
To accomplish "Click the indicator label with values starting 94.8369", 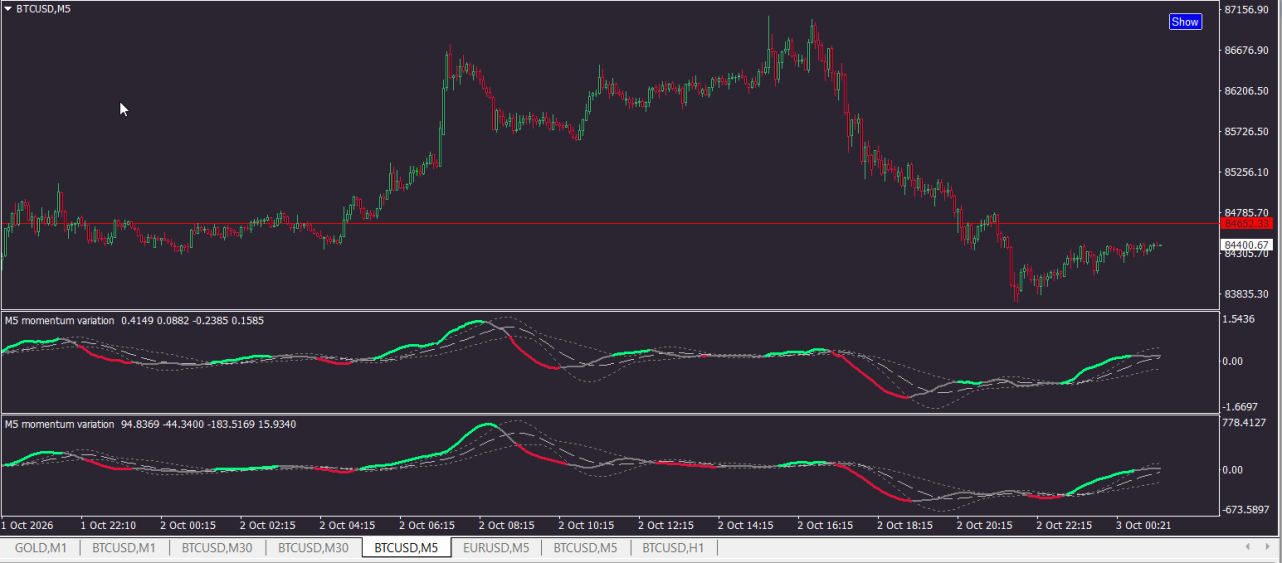I will tap(150, 425).
